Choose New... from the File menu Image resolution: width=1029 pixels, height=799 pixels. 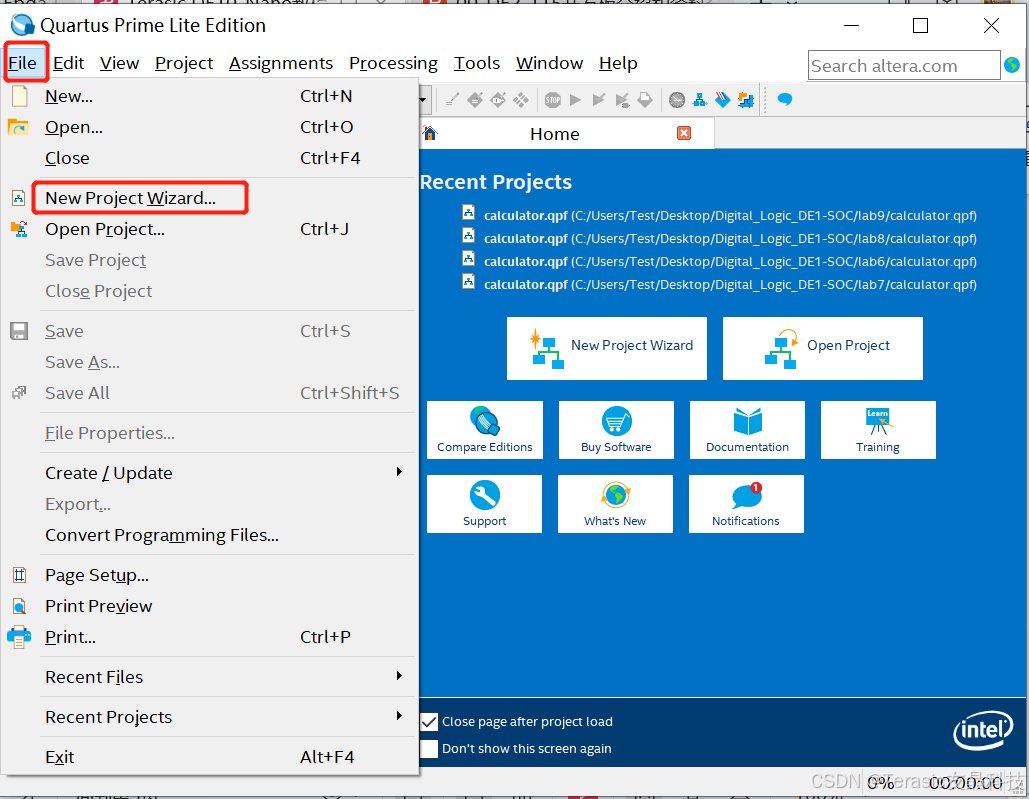(x=210, y=96)
